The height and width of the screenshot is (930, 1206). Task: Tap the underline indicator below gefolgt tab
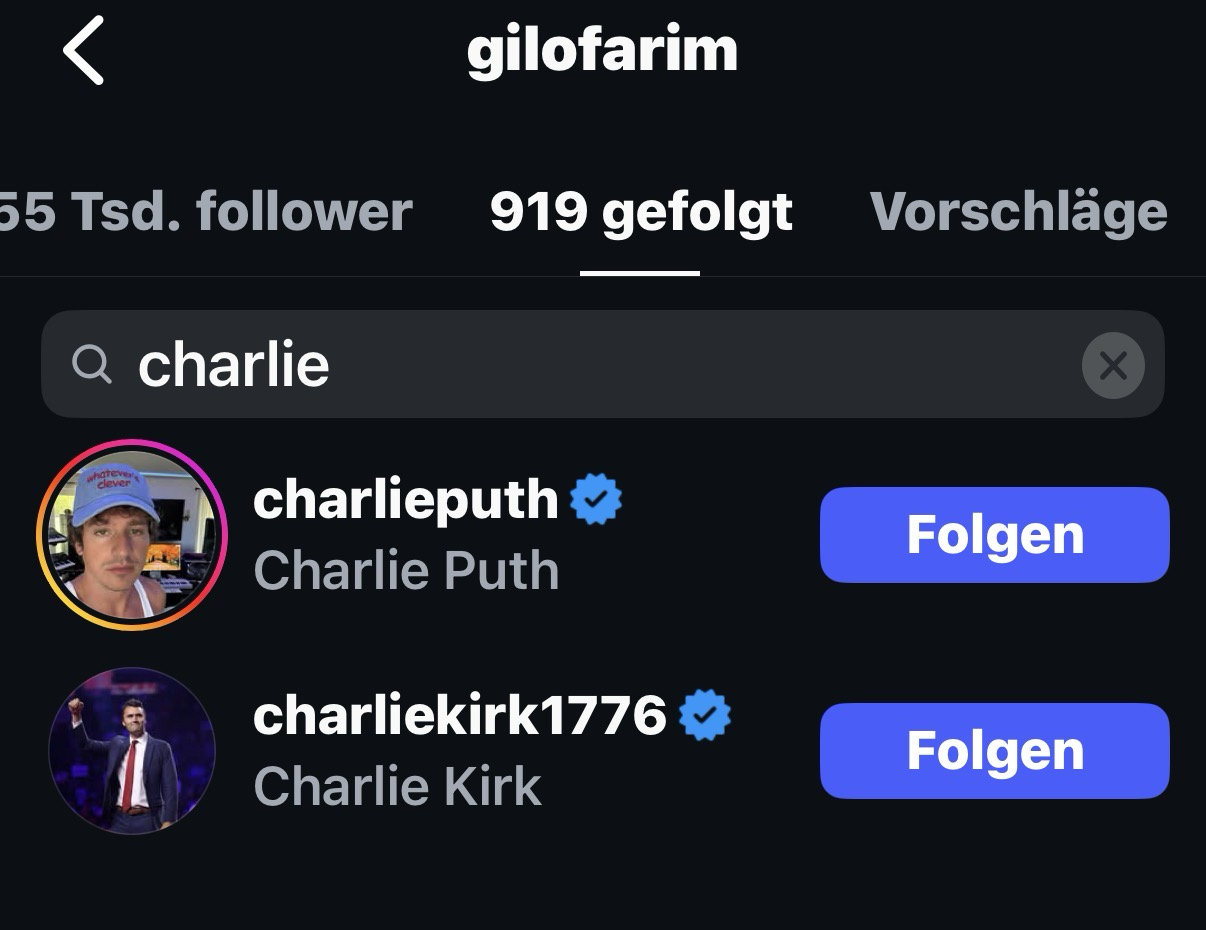click(640, 273)
